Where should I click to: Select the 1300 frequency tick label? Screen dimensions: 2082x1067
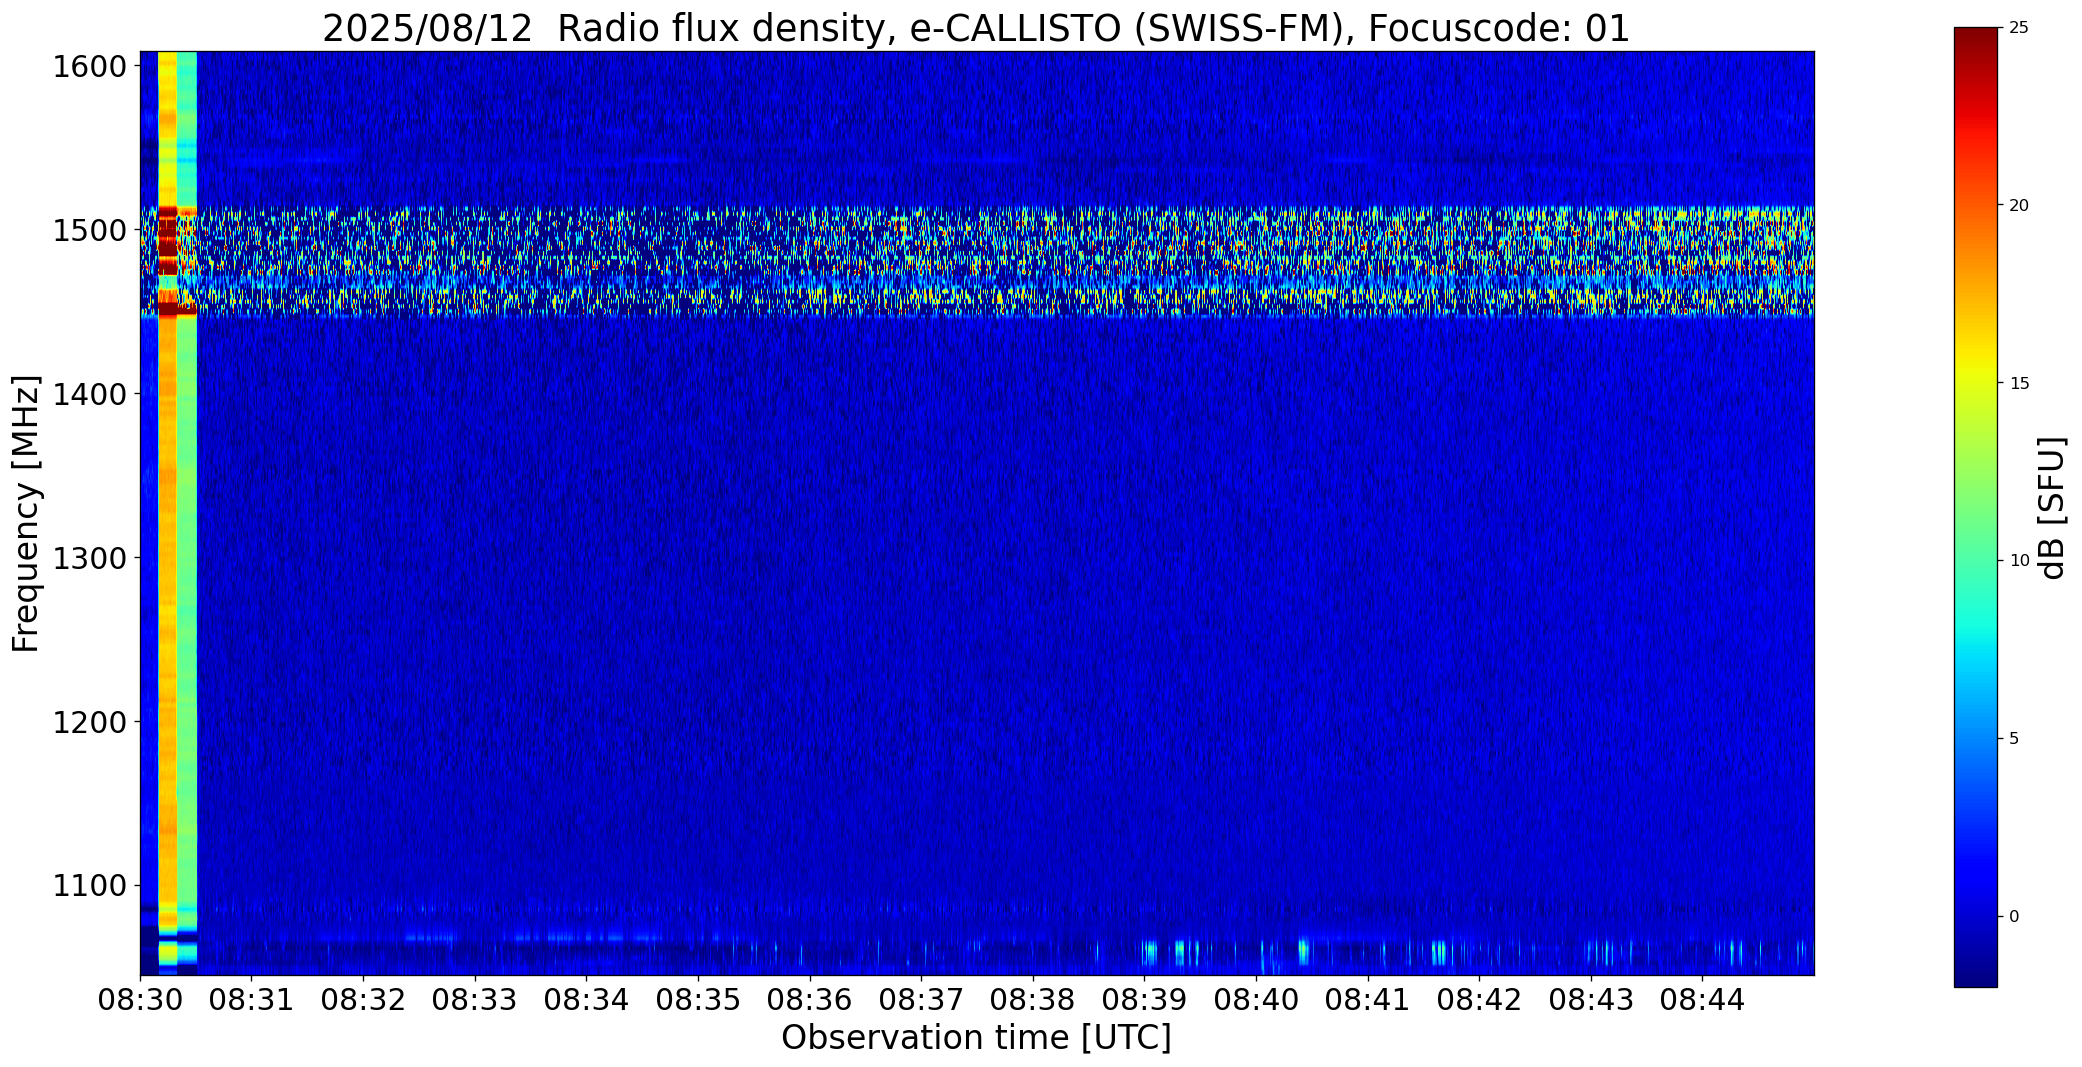coord(89,558)
